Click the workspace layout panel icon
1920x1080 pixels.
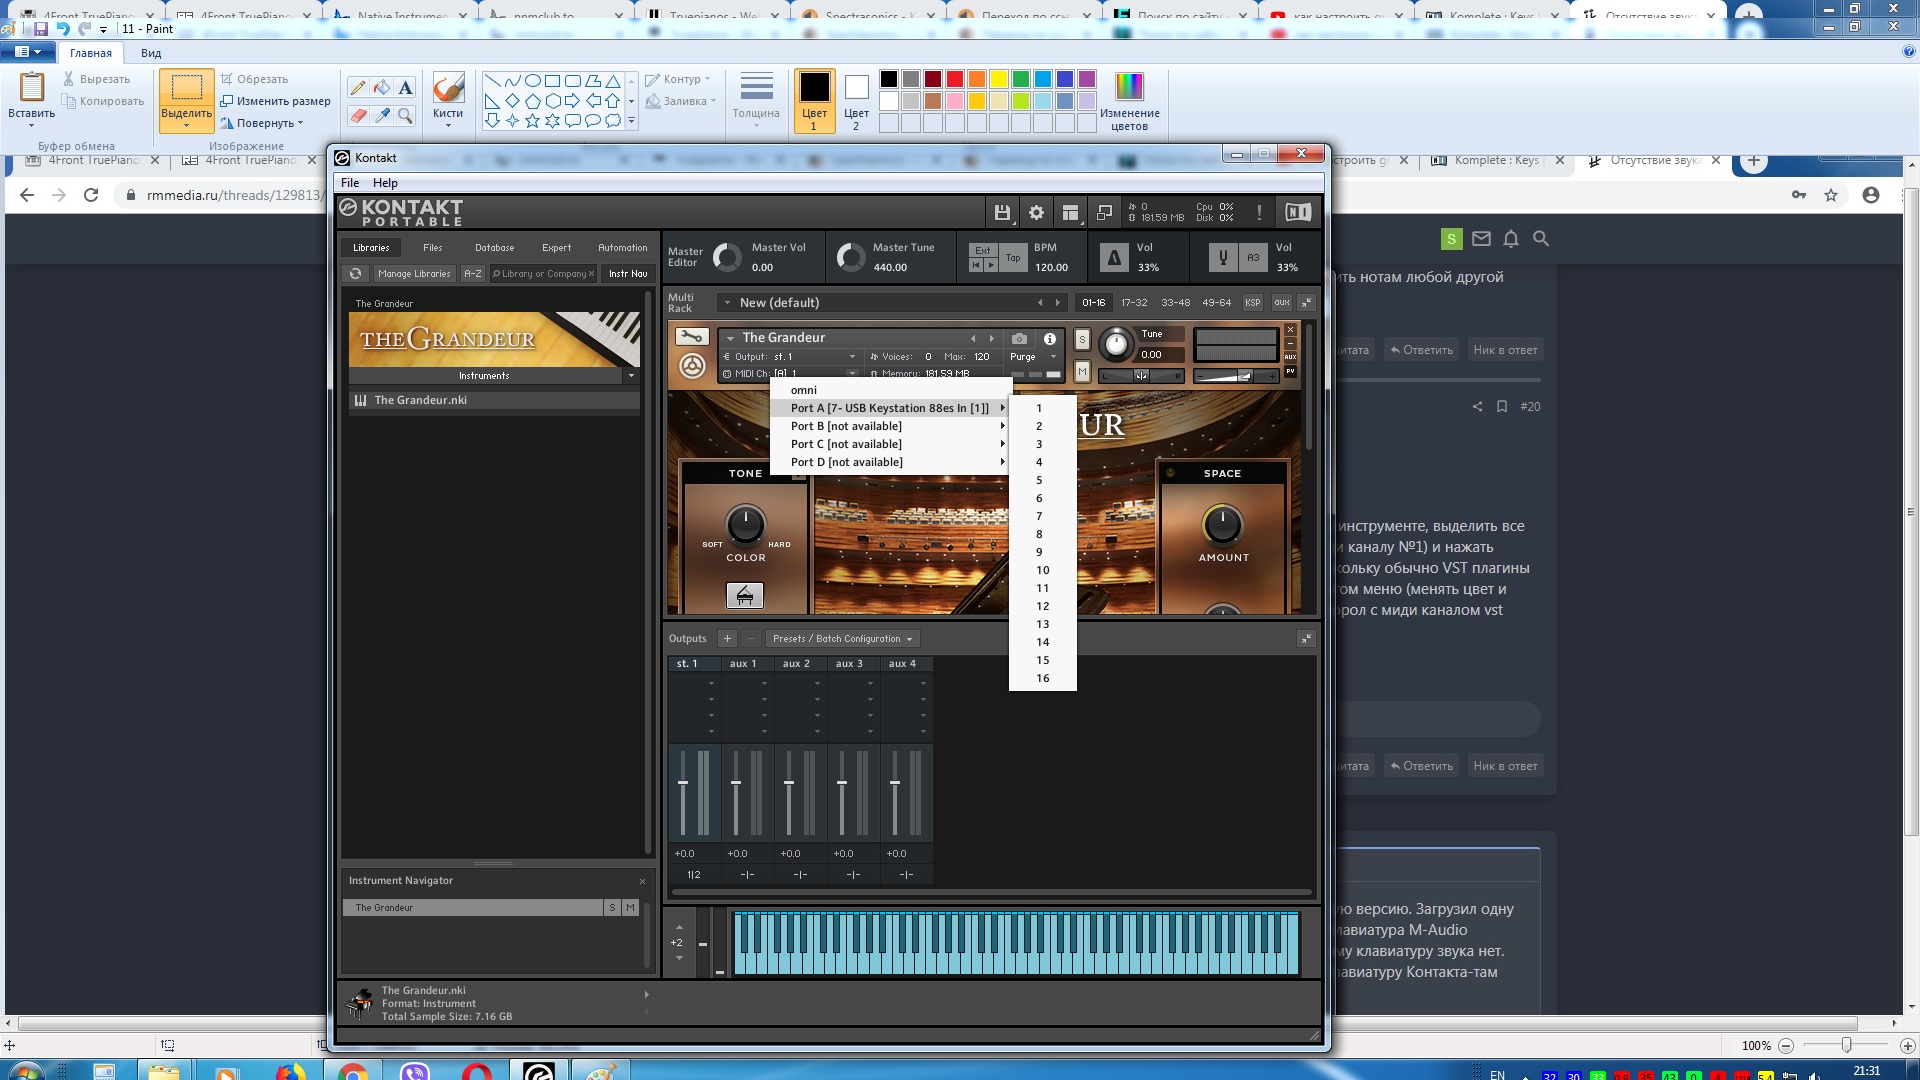point(1070,212)
